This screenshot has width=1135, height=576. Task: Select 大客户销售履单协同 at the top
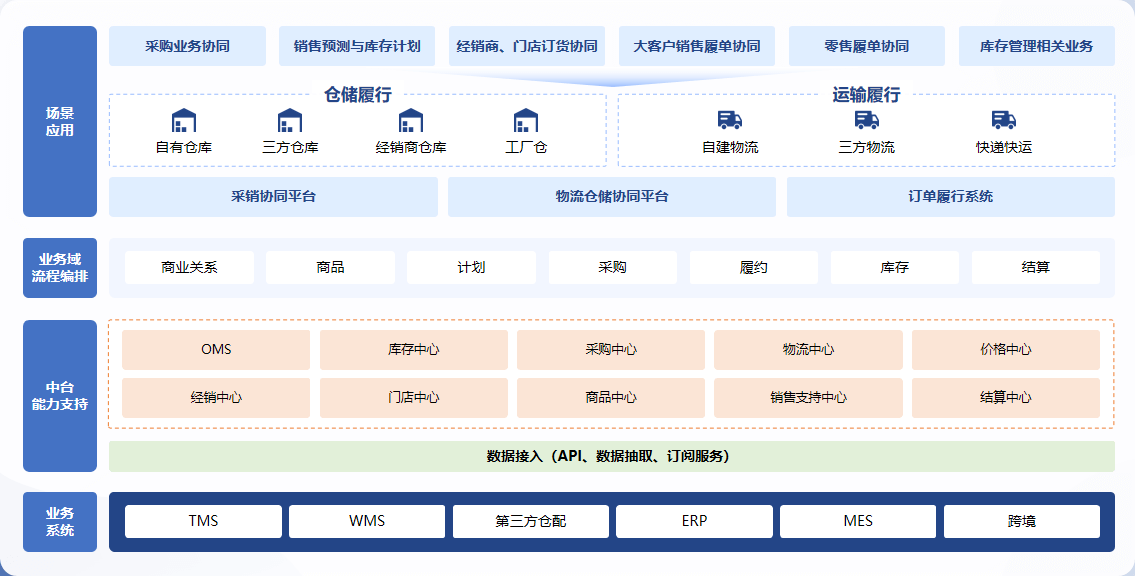click(697, 46)
